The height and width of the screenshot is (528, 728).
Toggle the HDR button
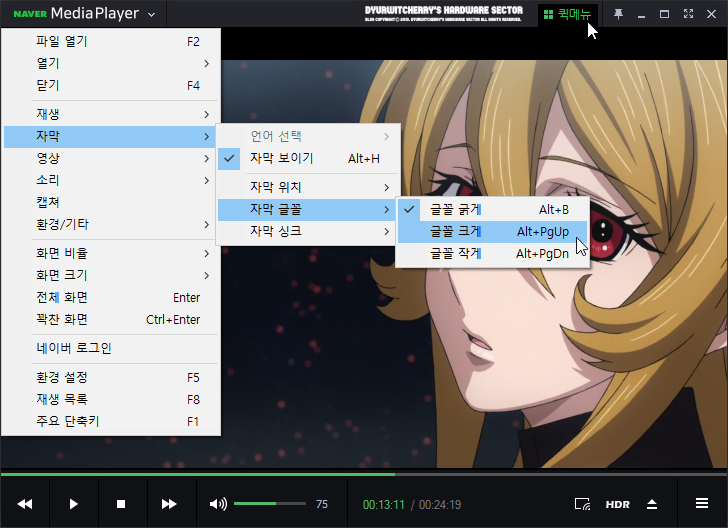(618, 505)
